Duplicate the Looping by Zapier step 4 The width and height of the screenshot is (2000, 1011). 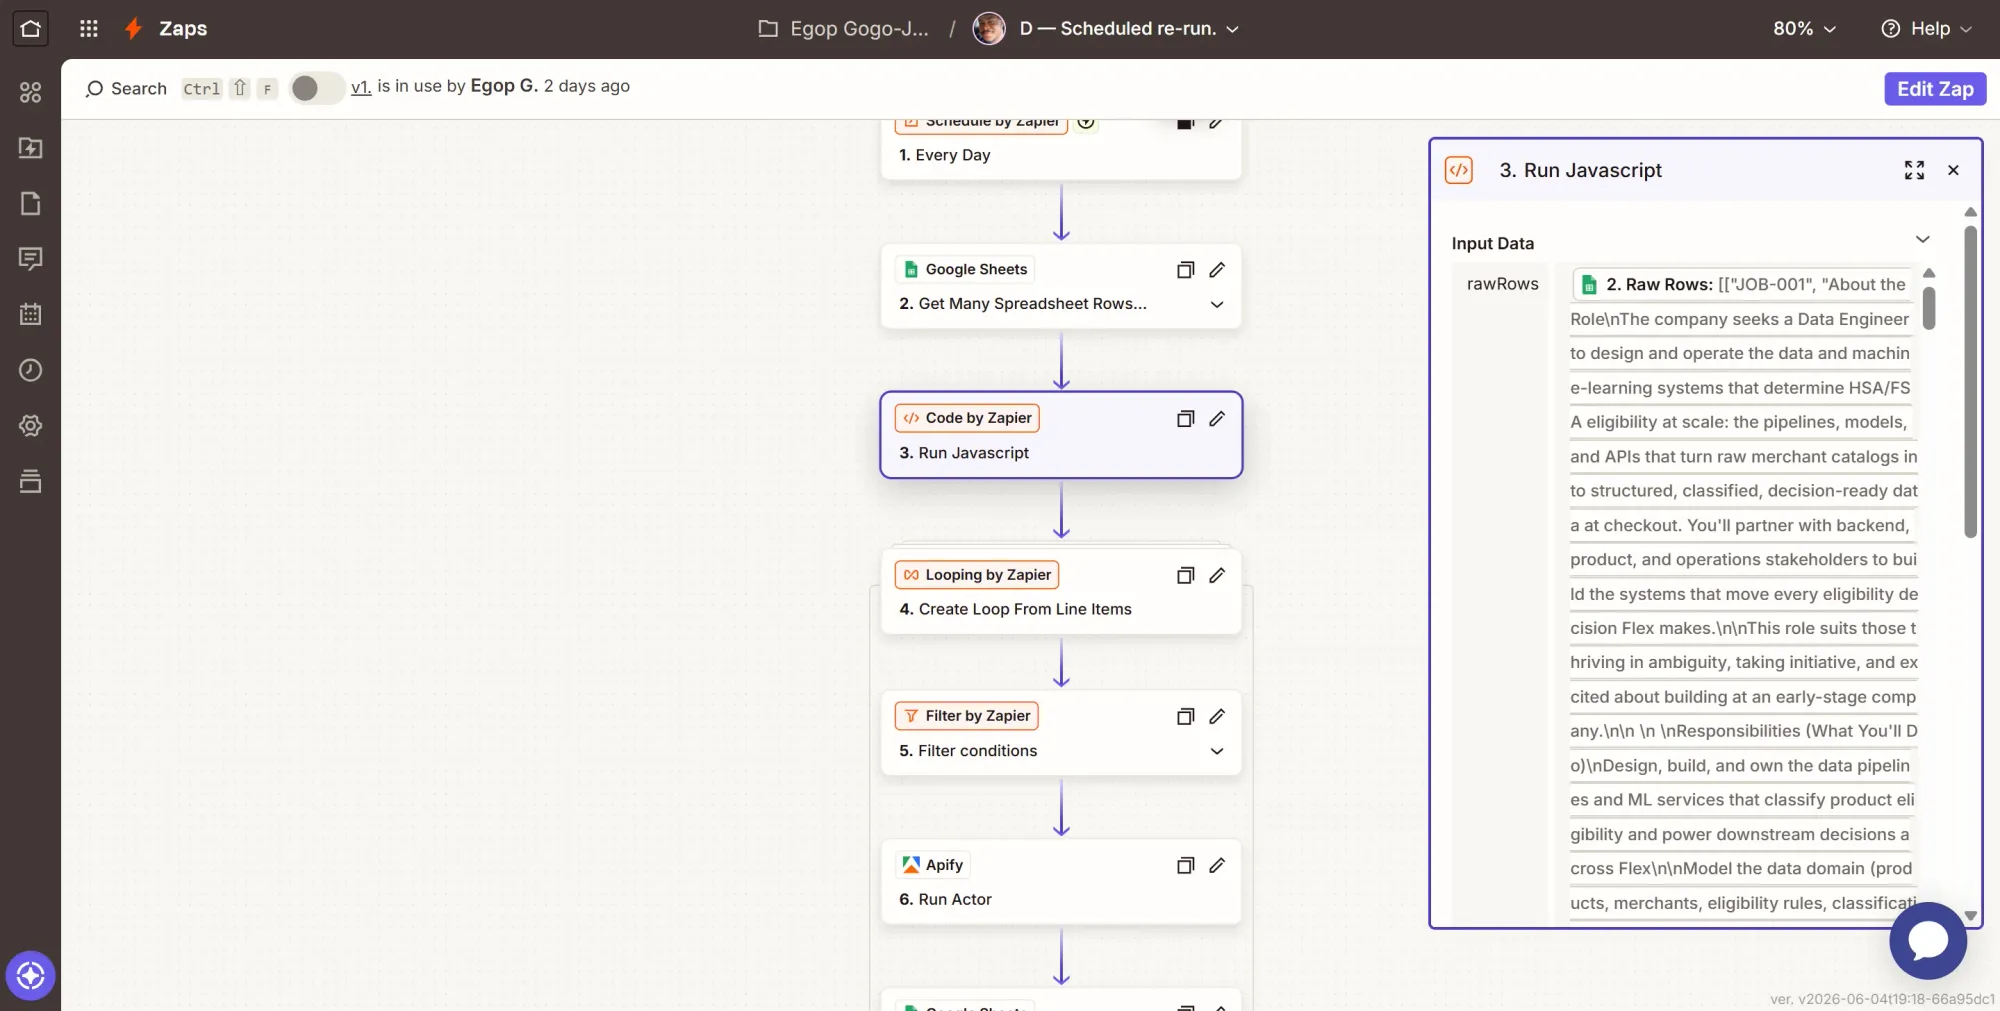(1185, 576)
